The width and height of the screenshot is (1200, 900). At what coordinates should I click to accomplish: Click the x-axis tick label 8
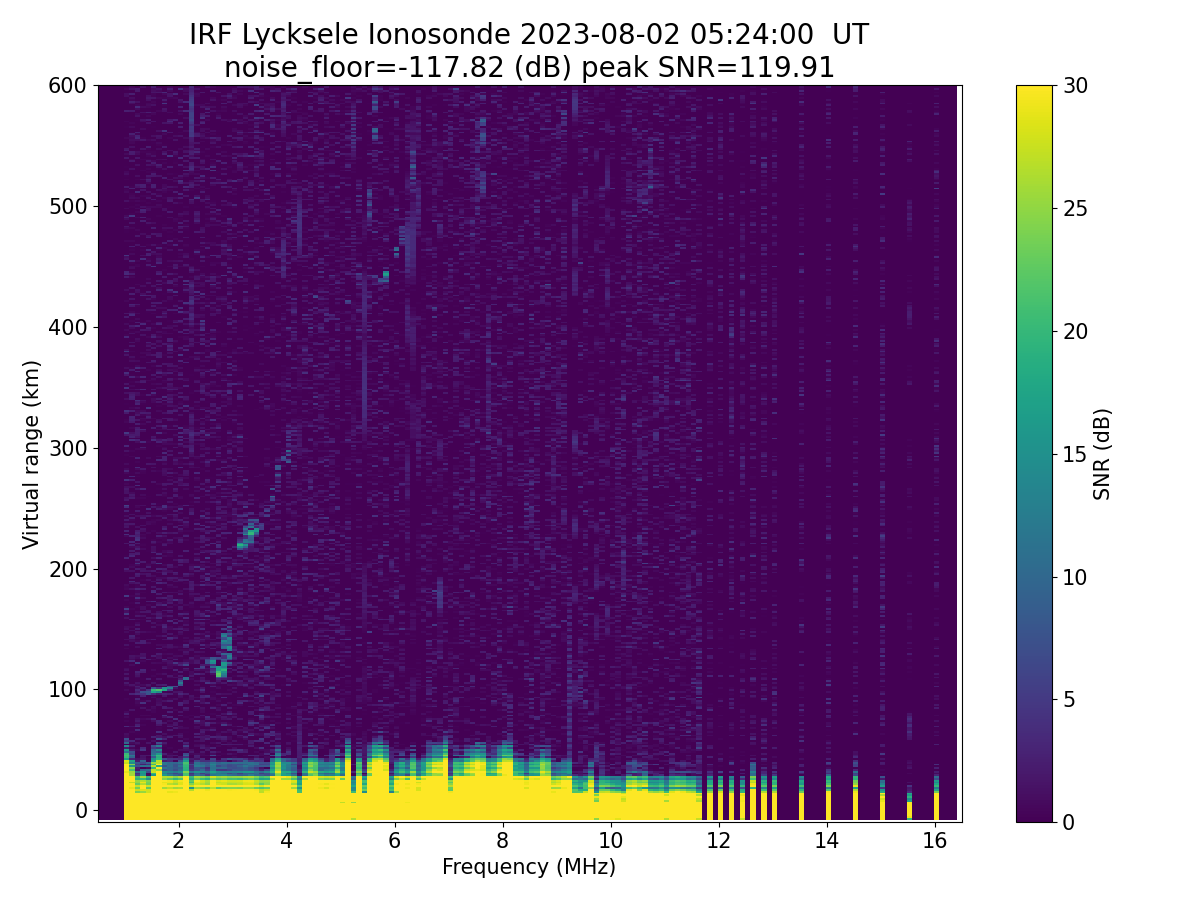coord(502,841)
